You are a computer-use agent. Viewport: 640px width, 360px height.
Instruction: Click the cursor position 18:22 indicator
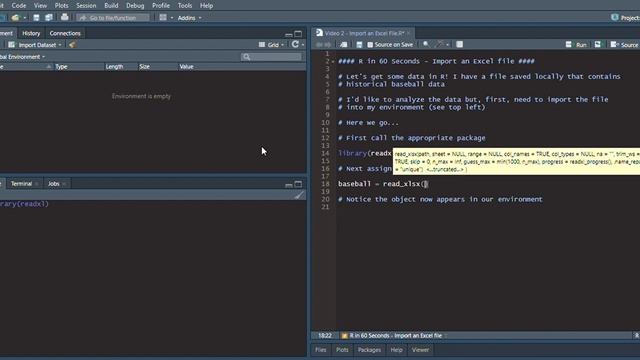coord(325,336)
